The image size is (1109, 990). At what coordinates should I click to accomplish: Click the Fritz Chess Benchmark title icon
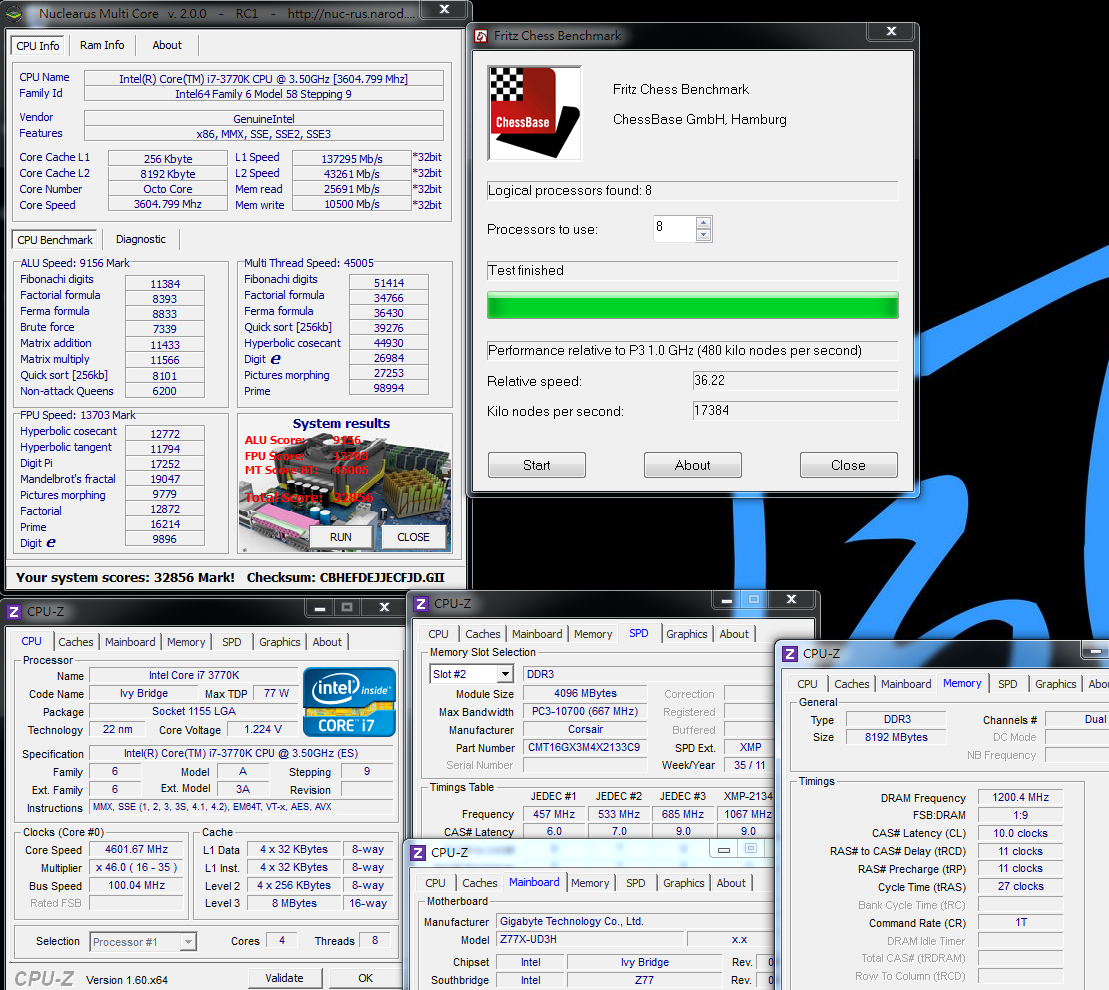[x=482, y=36]
